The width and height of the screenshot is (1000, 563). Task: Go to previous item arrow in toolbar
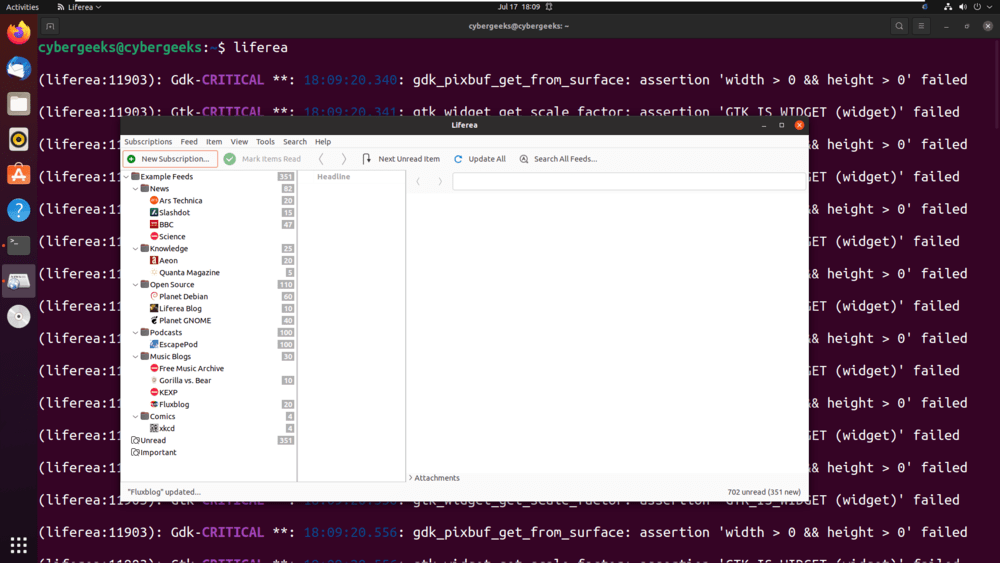coord(321,159)
